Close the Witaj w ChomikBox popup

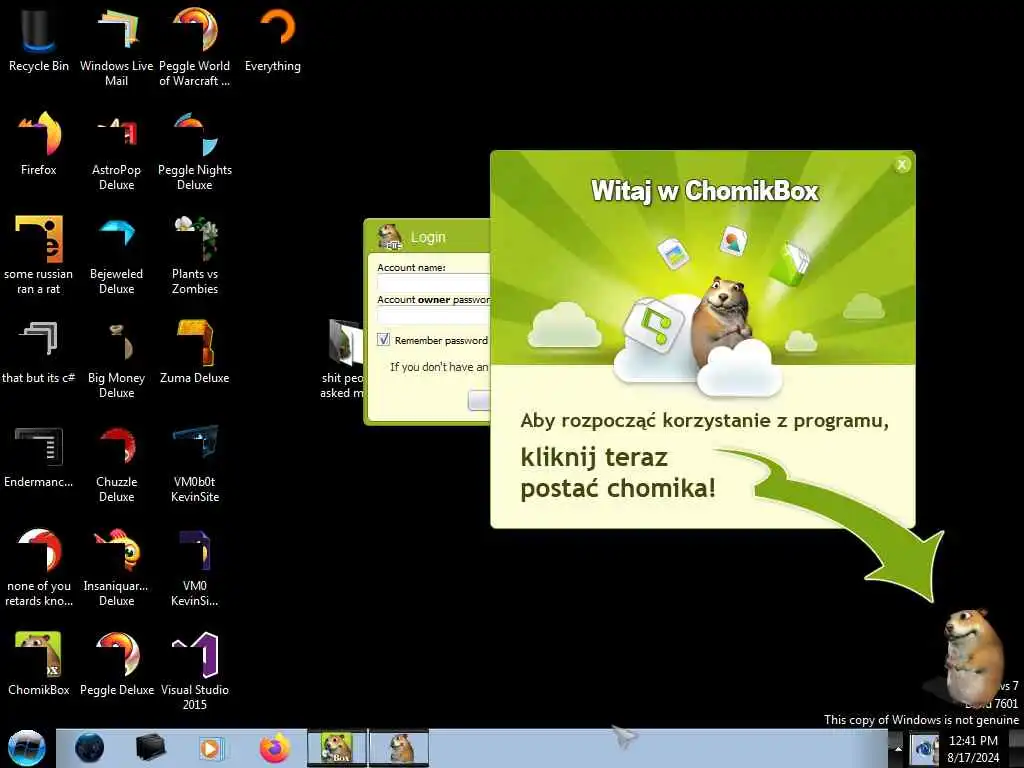tap(902, 165)
